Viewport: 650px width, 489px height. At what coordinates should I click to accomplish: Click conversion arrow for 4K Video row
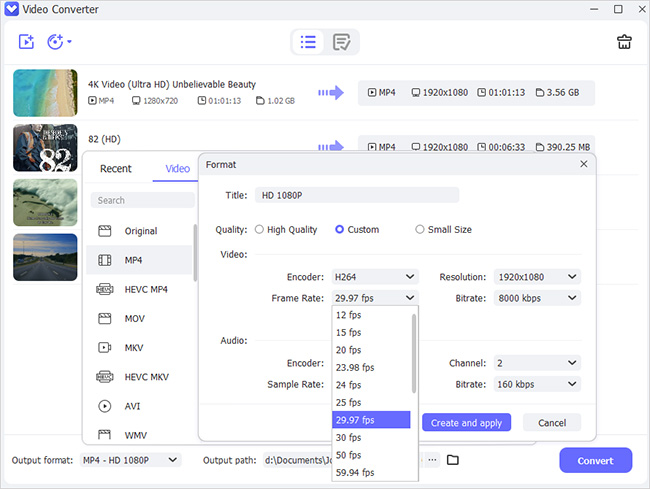(x=331, y=92)
